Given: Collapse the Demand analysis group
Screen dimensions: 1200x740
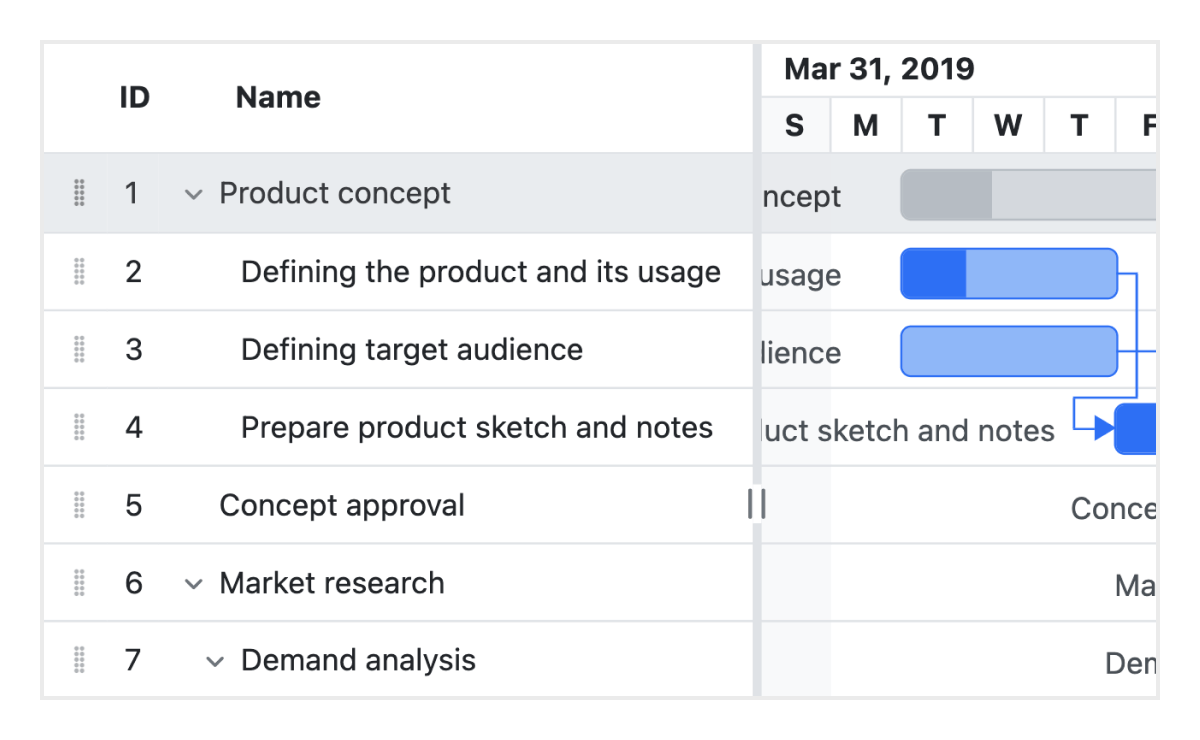Looking at the screenshot, I should pyautogui.click(x=213, y=660).
